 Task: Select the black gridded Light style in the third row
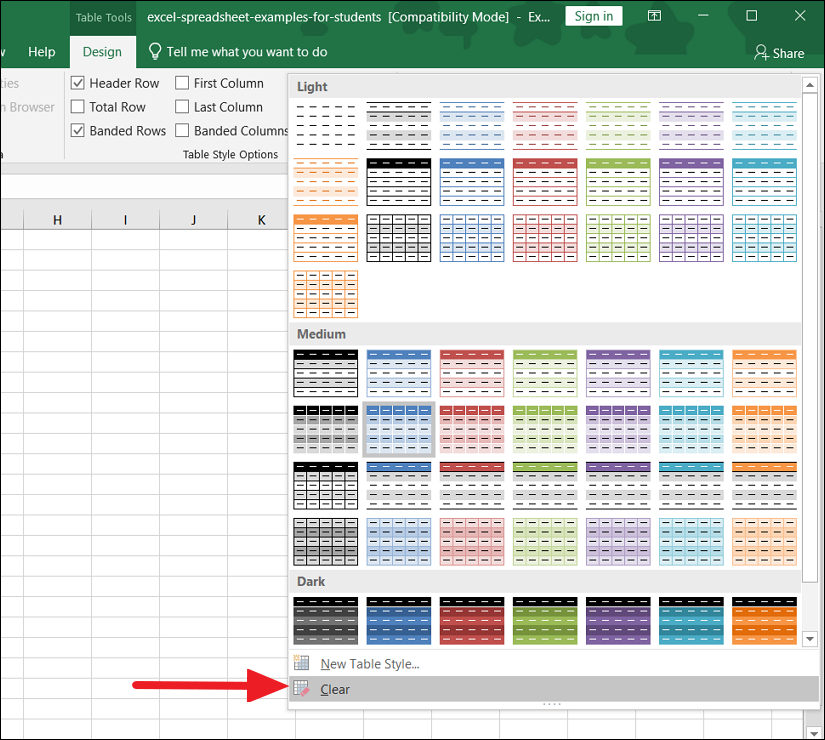399,238
